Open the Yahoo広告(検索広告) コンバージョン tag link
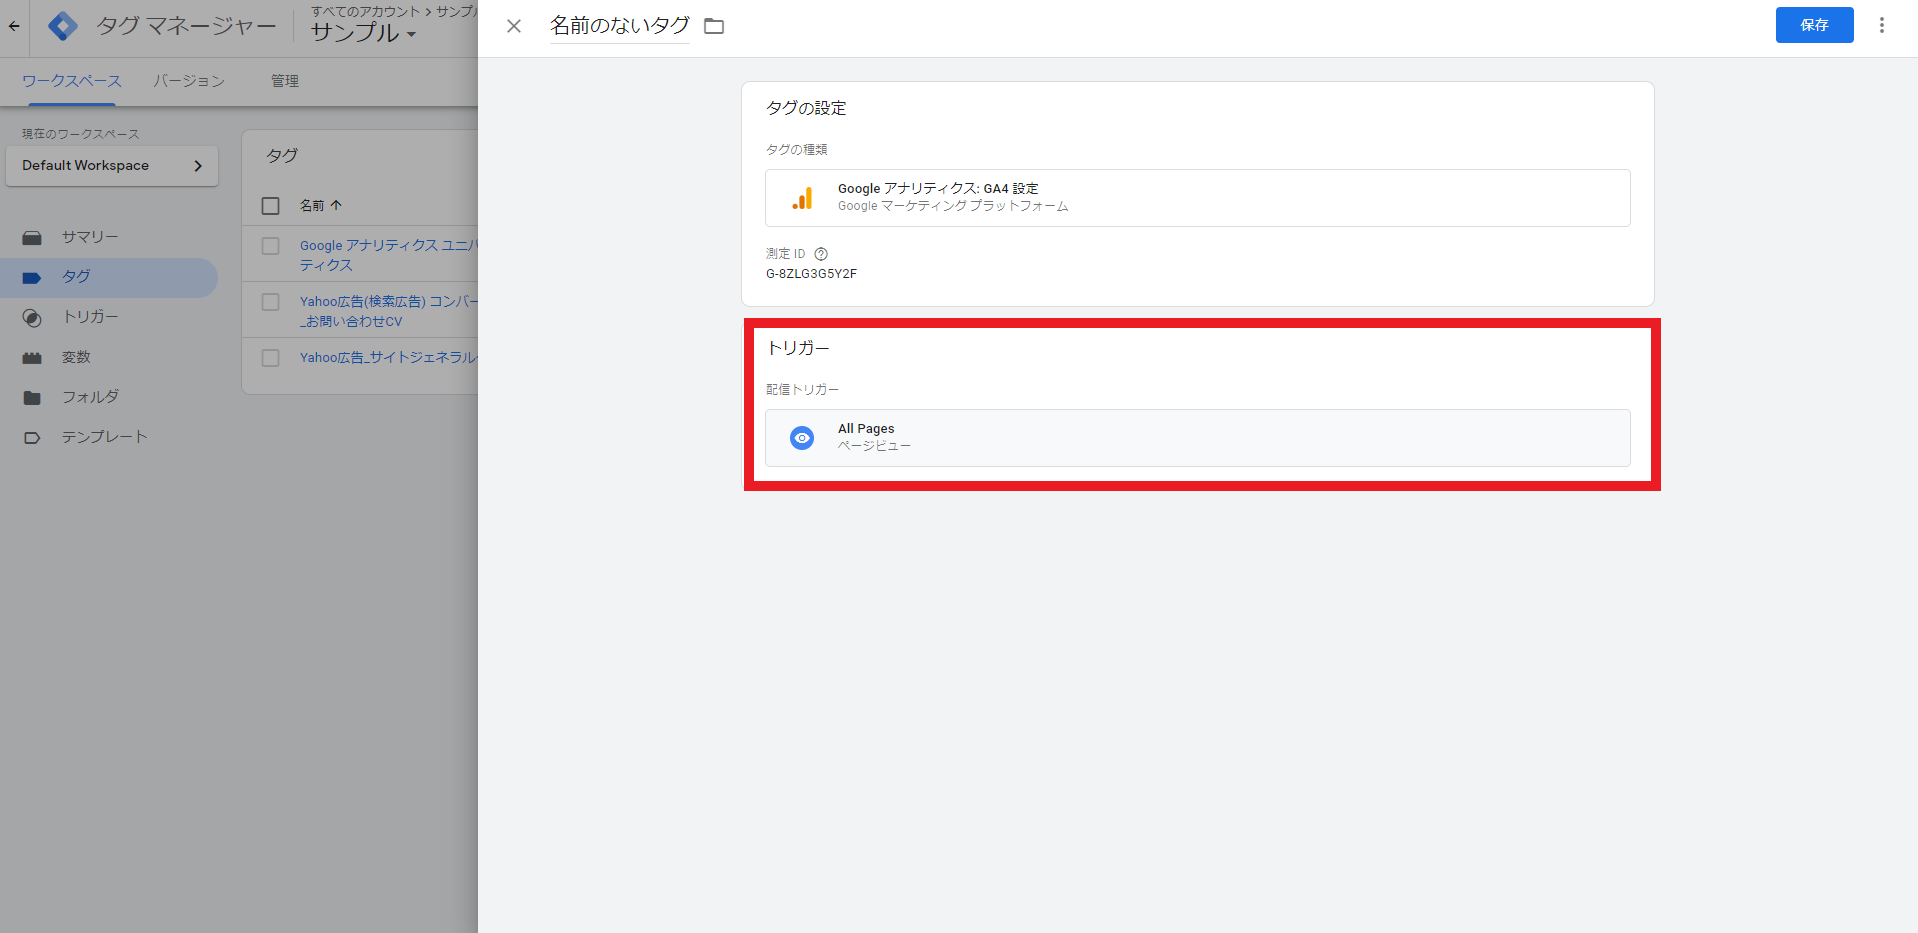This screenshot has width=1918, height=933. click(388, 311)
